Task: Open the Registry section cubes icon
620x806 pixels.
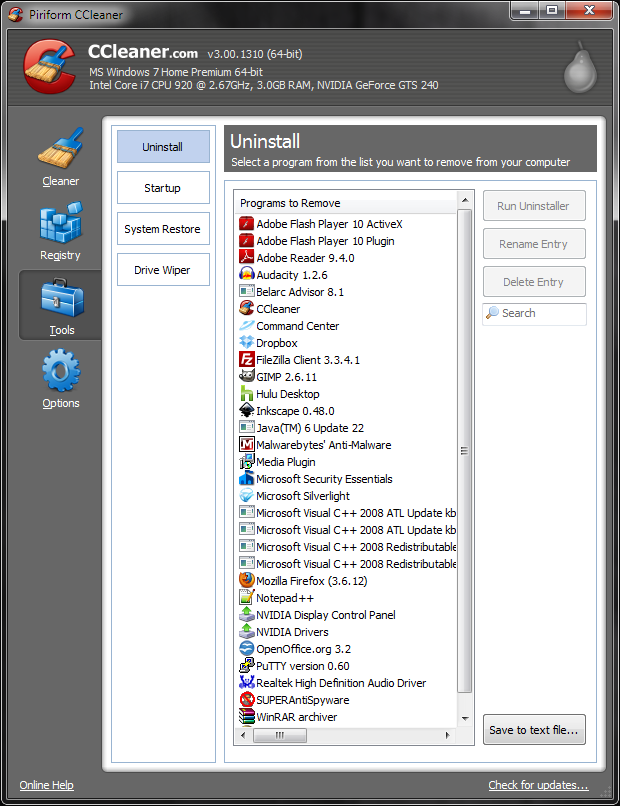Action: pos(61,222)
